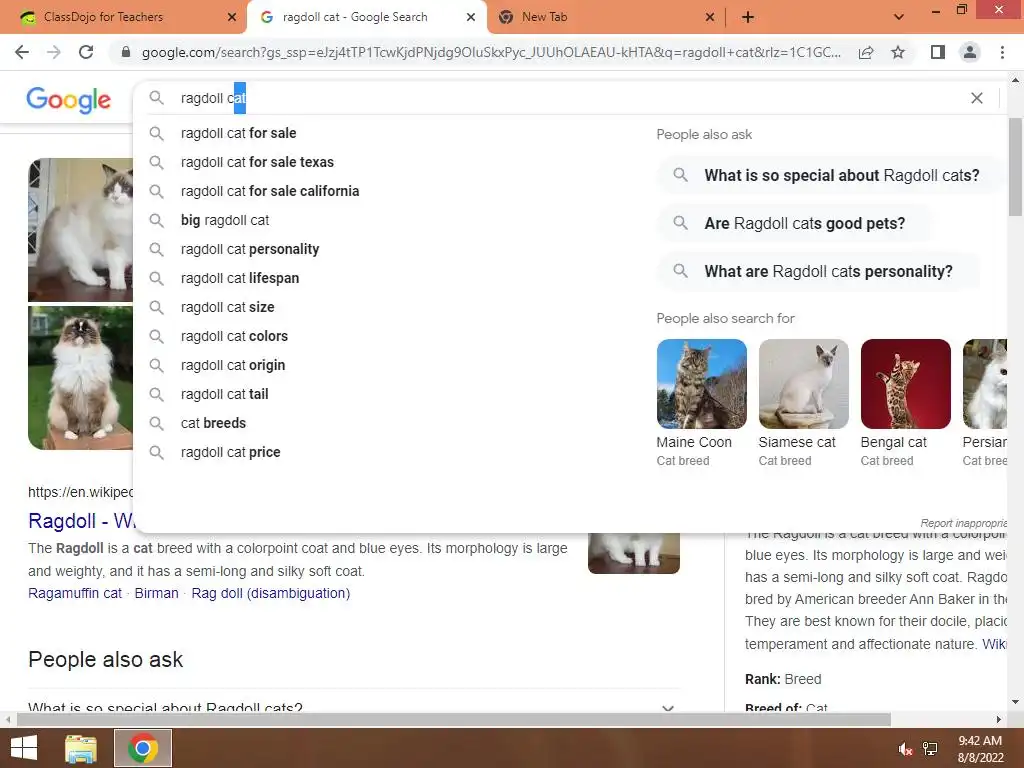
Task: Open the top ragdoll cat image result
Action: [80, 230]
